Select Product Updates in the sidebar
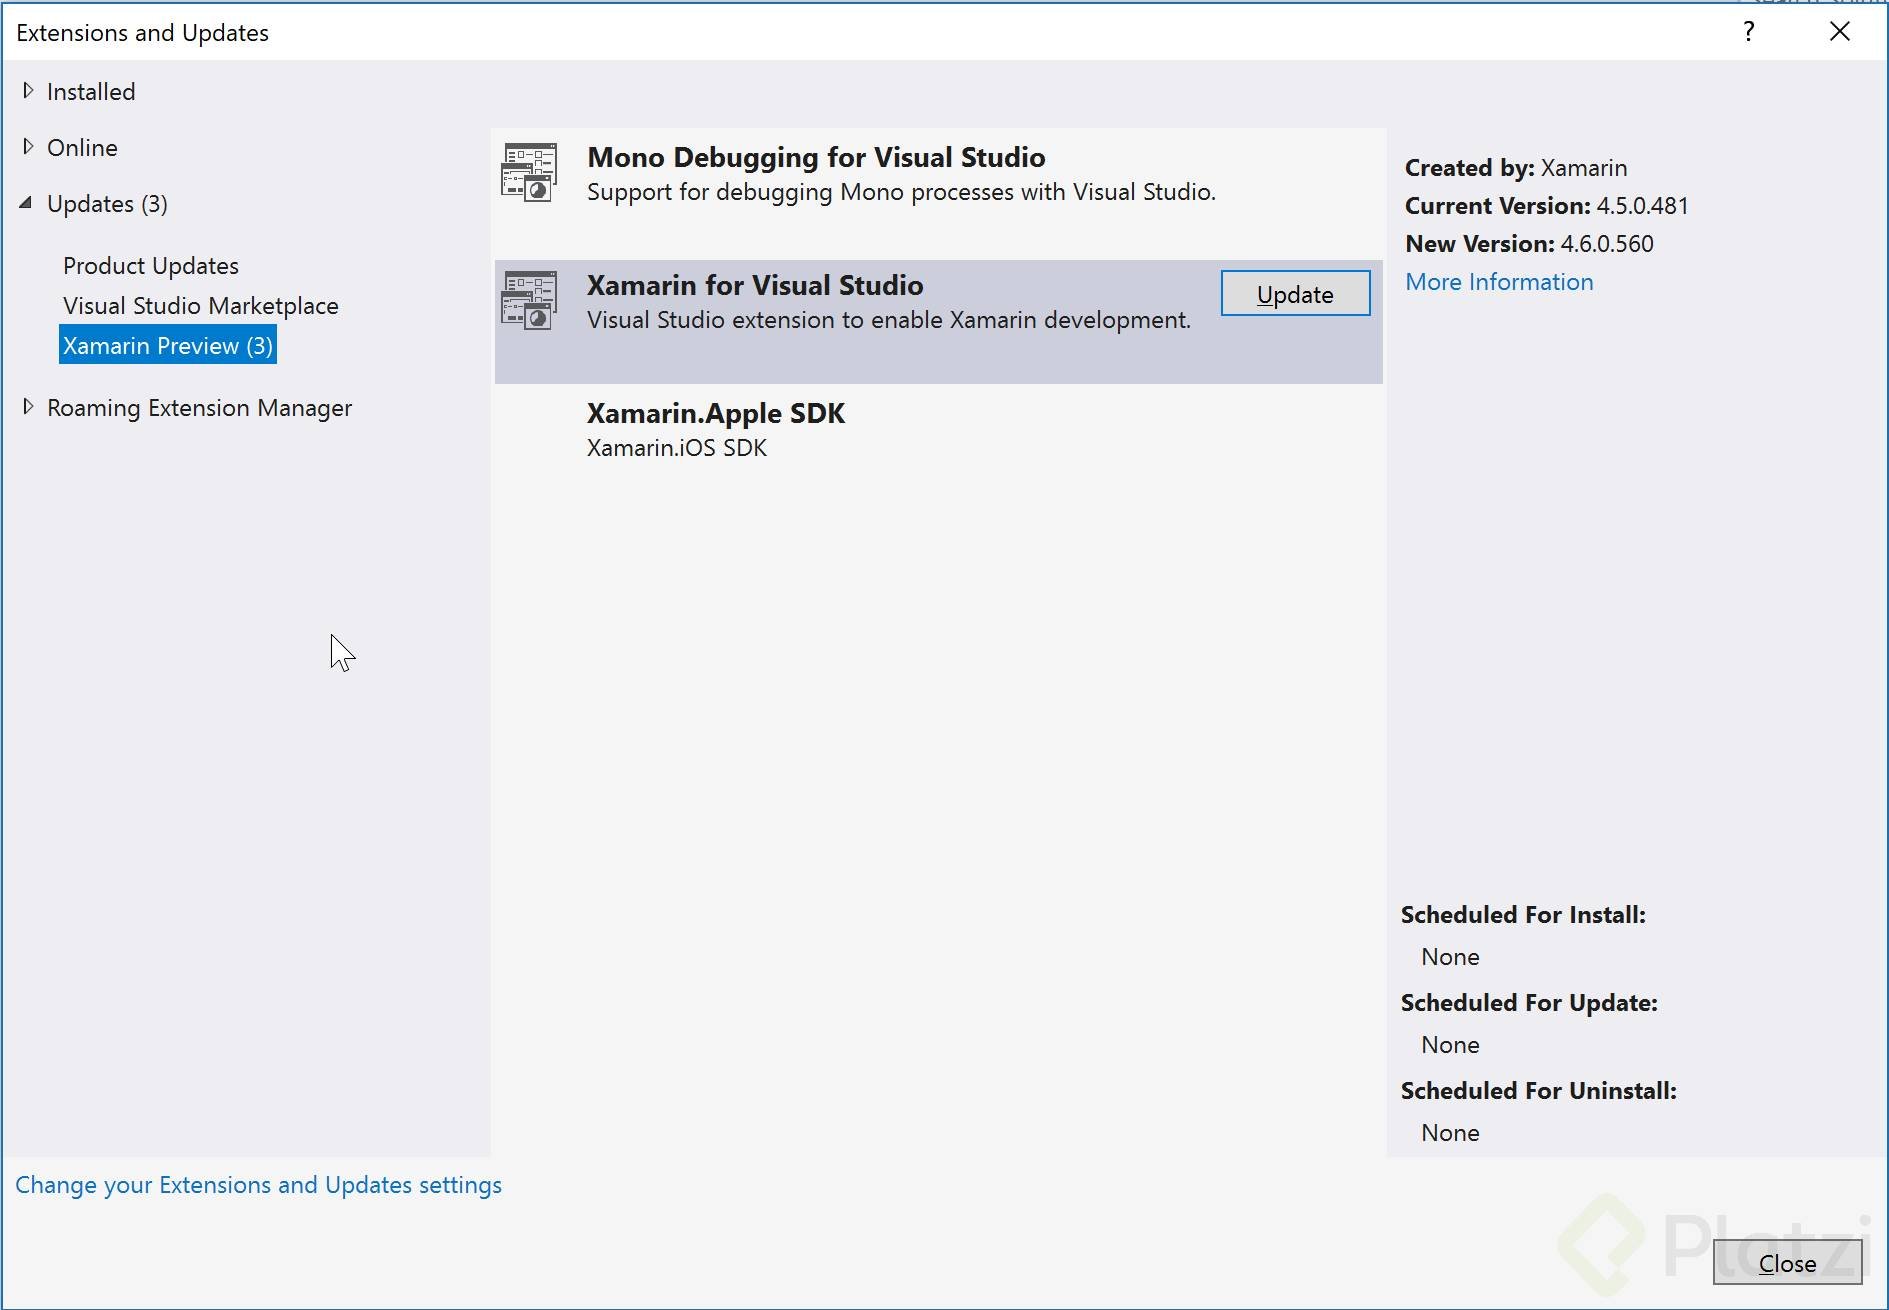Viewport: 1889px width, 1310px height. coord(150,265)
